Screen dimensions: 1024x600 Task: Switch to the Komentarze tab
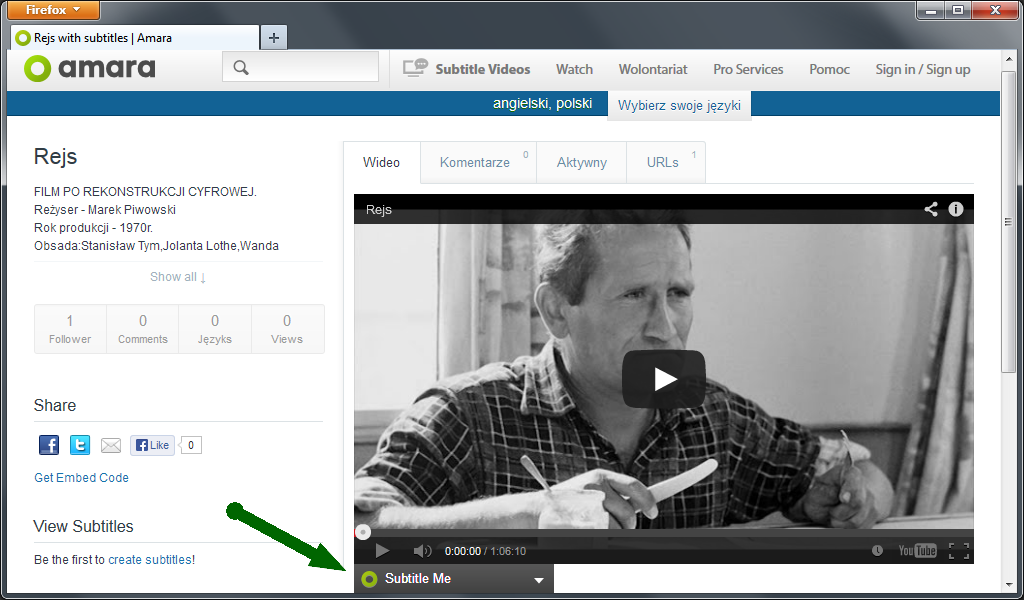pos(478,163)
